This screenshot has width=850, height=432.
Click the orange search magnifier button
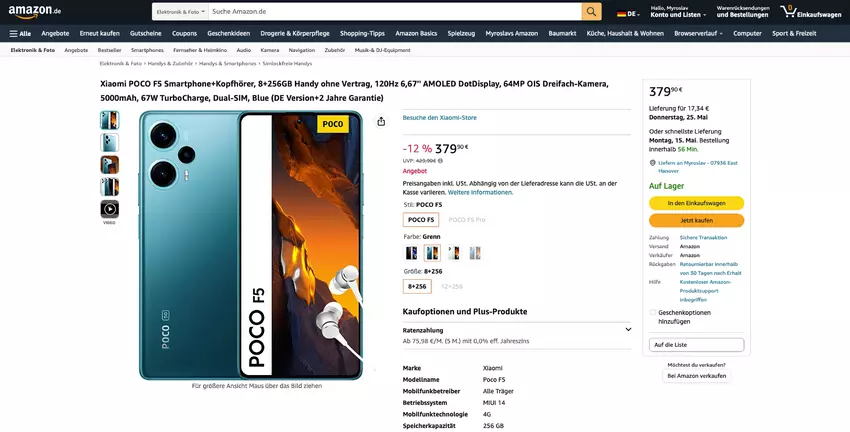tap(592, 12)
